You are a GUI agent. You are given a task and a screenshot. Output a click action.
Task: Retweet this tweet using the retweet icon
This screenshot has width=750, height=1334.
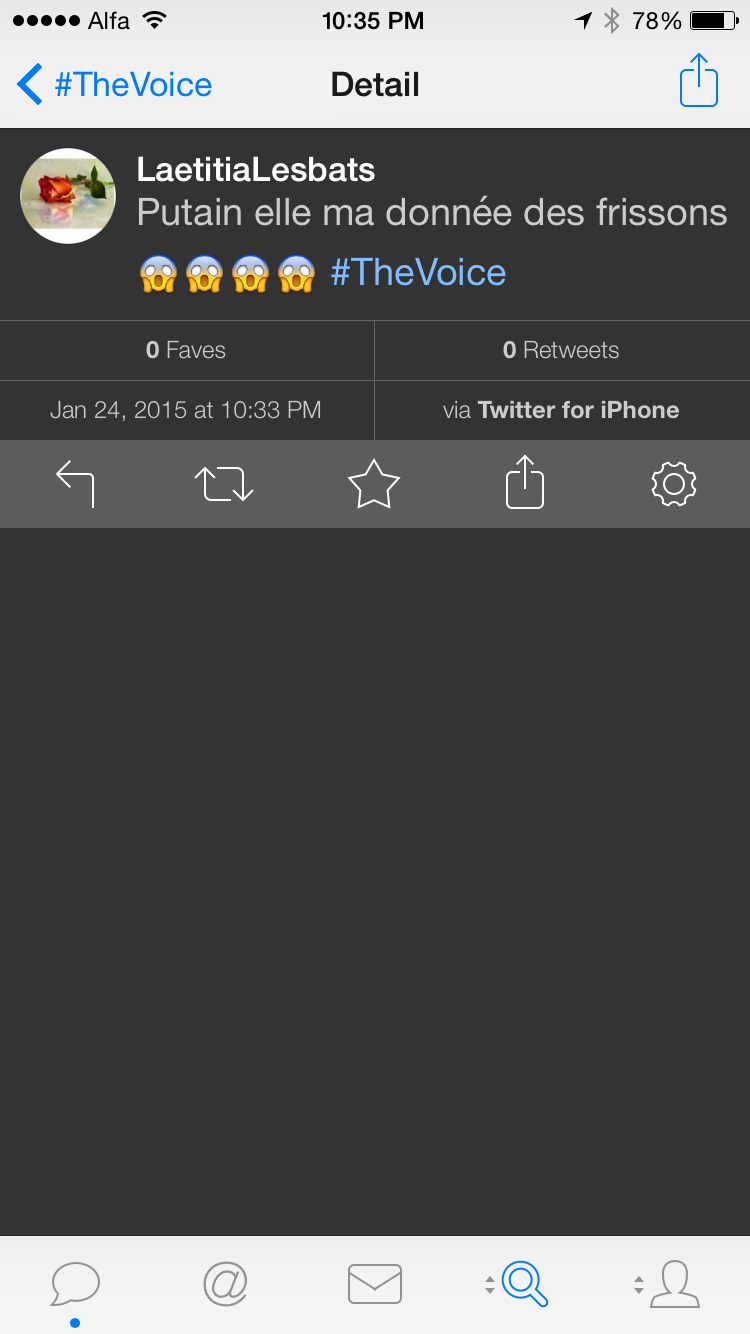coord(224,484)
